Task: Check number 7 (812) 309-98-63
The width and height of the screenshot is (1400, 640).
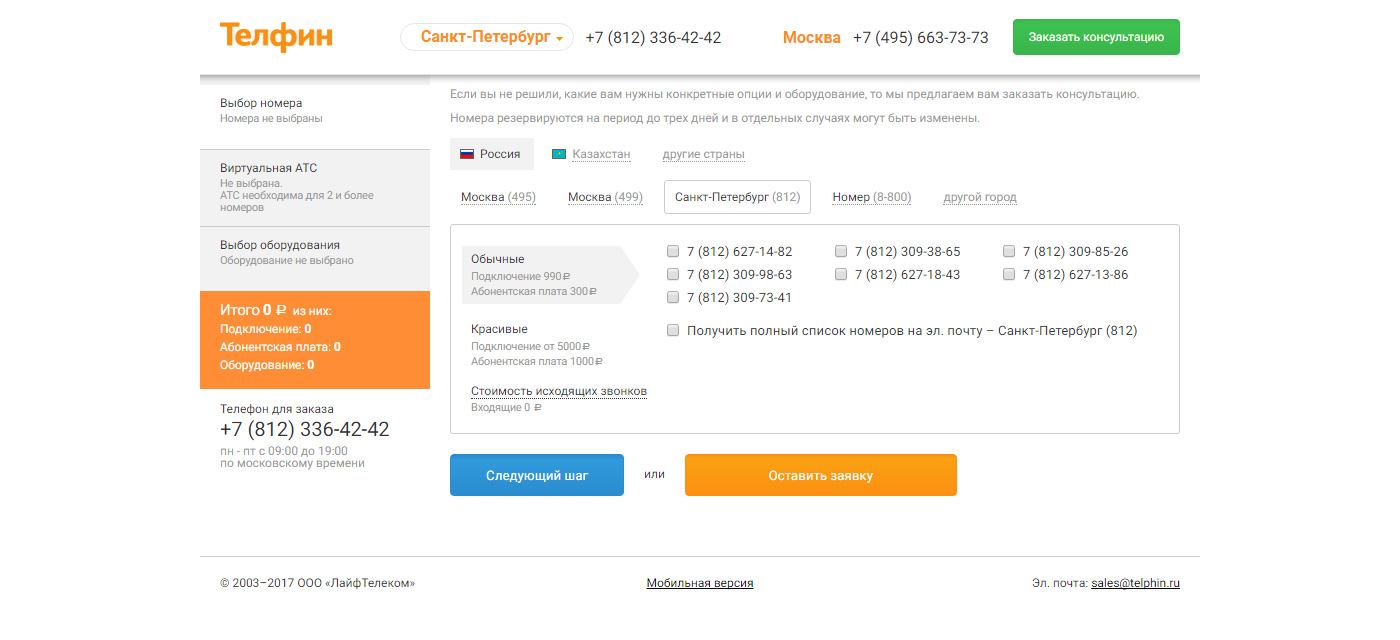Action: 673,274
